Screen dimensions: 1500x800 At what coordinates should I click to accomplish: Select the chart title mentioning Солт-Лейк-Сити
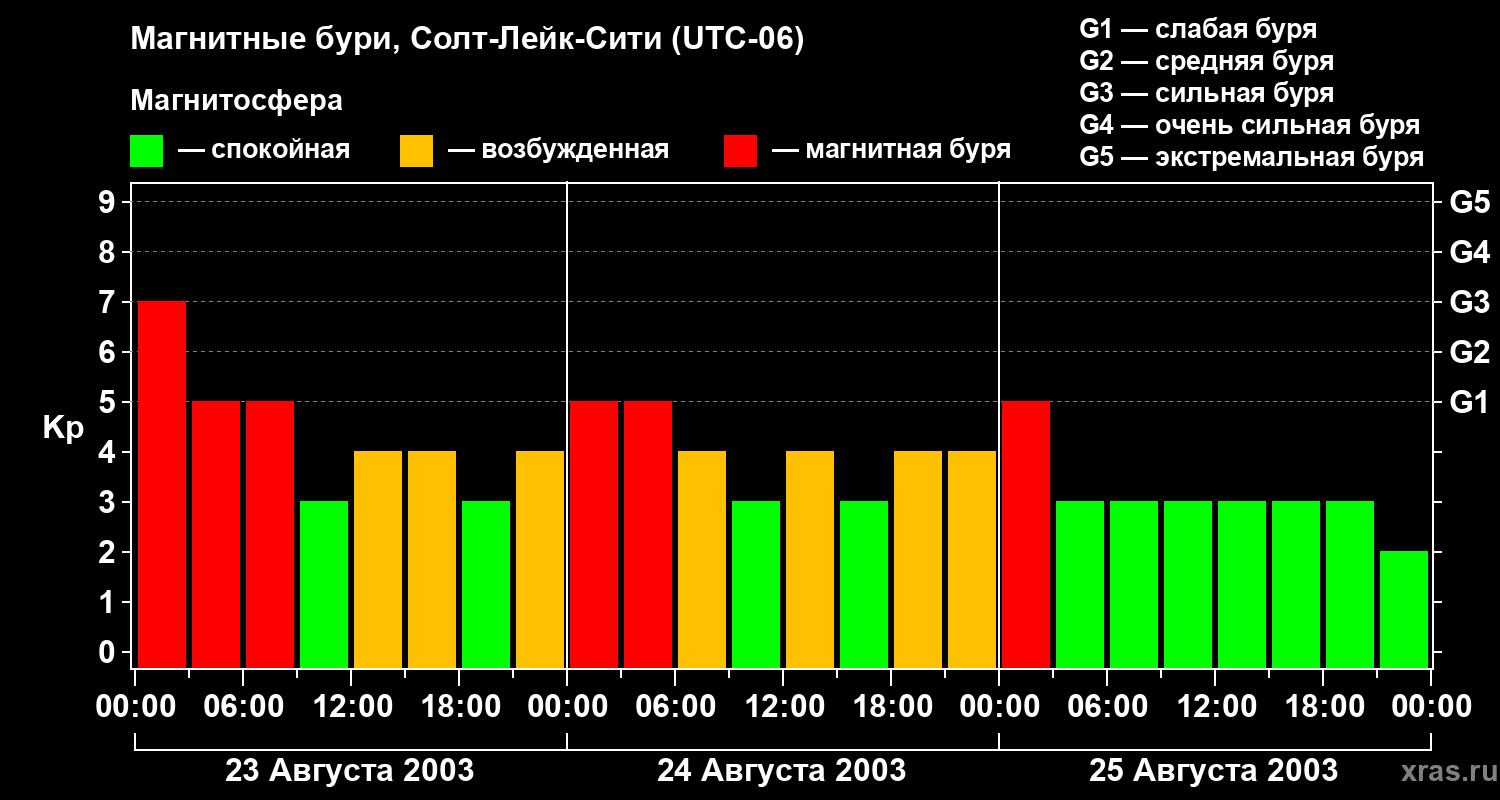467,40
